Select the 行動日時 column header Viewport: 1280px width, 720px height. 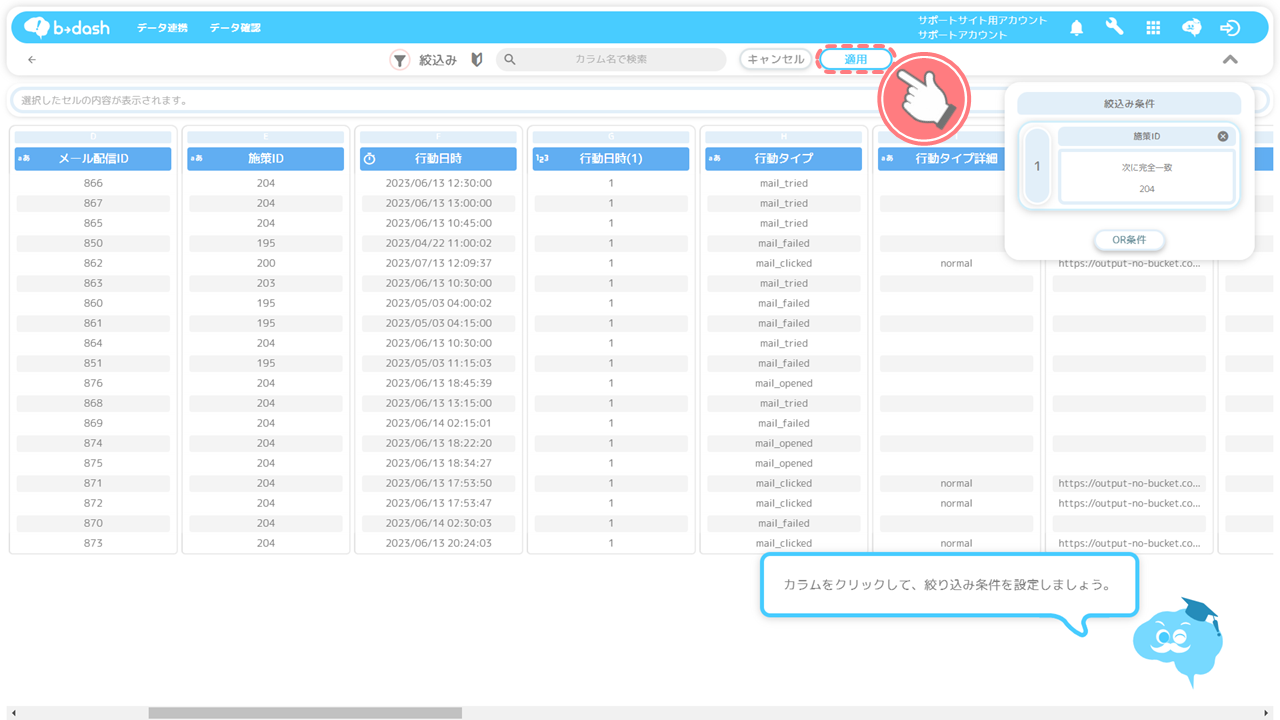438,159
